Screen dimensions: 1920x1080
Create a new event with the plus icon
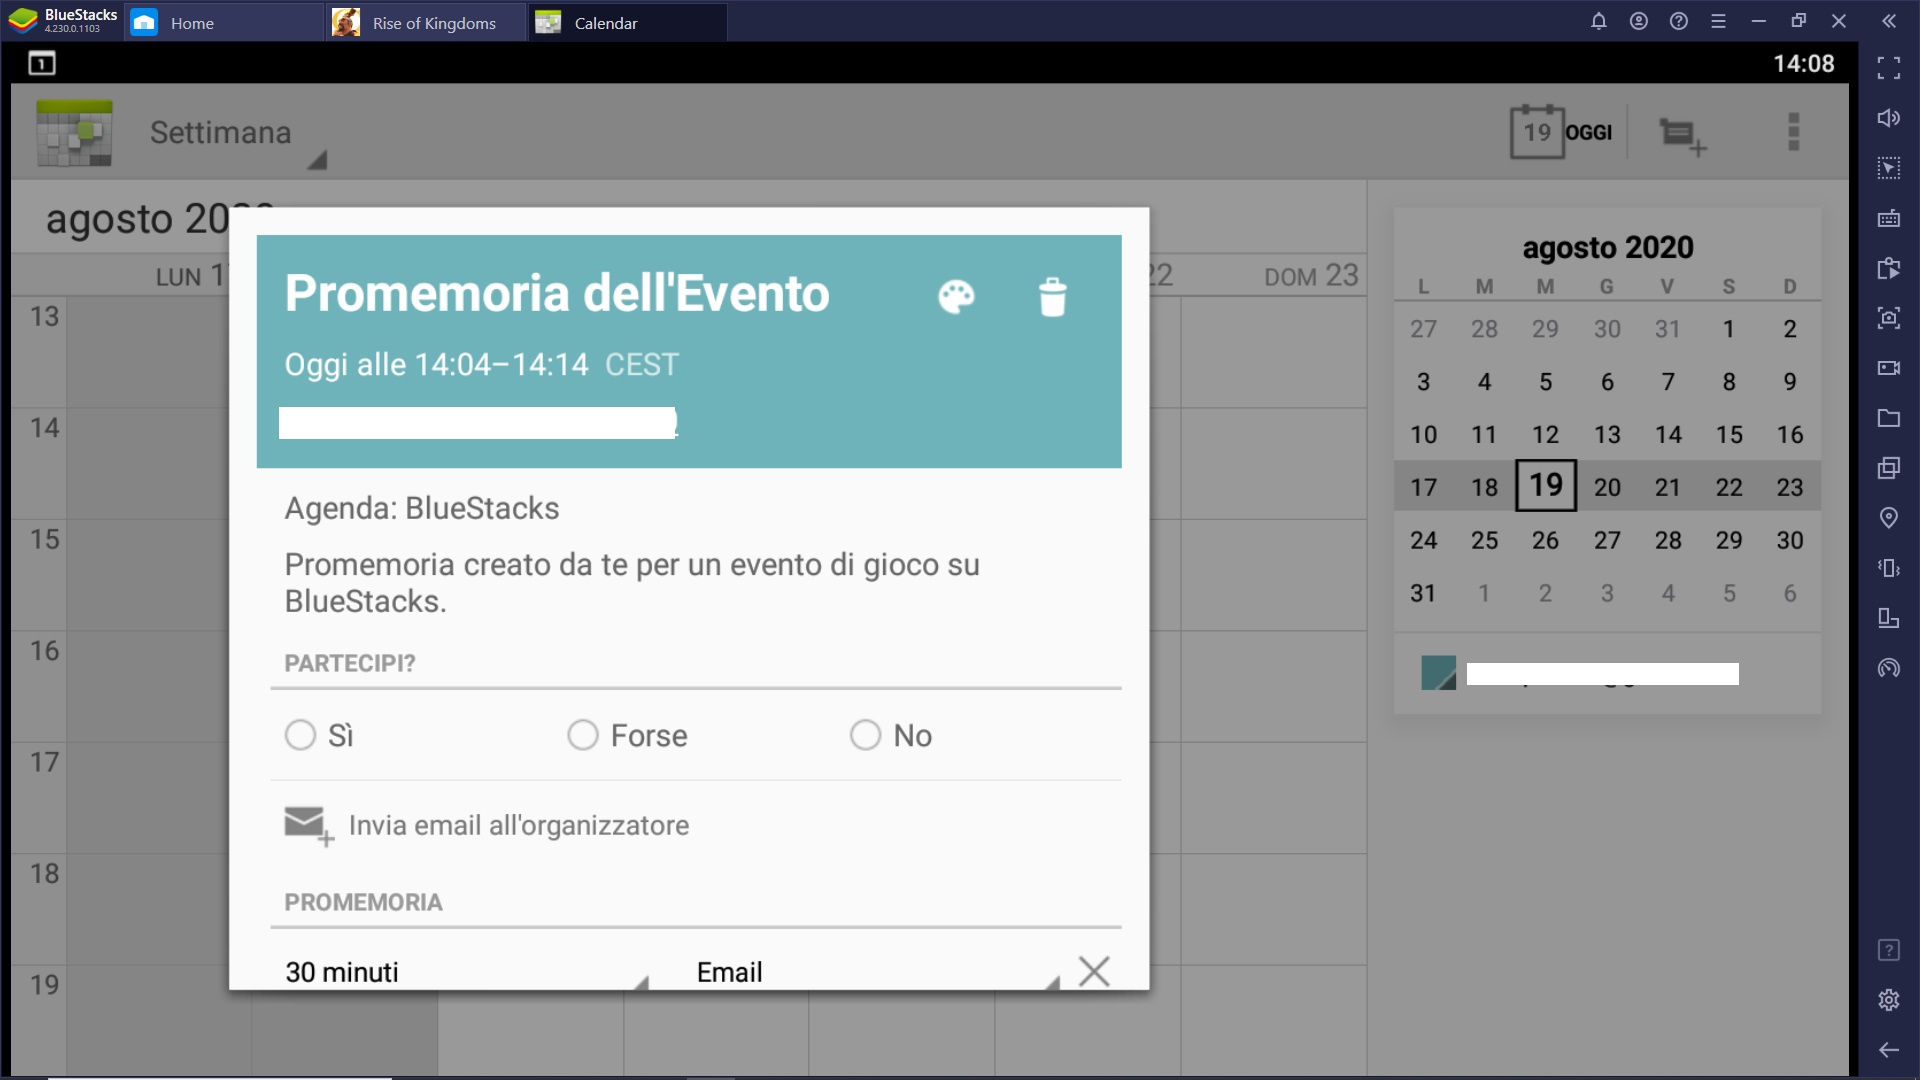[x=1683, y=135]
